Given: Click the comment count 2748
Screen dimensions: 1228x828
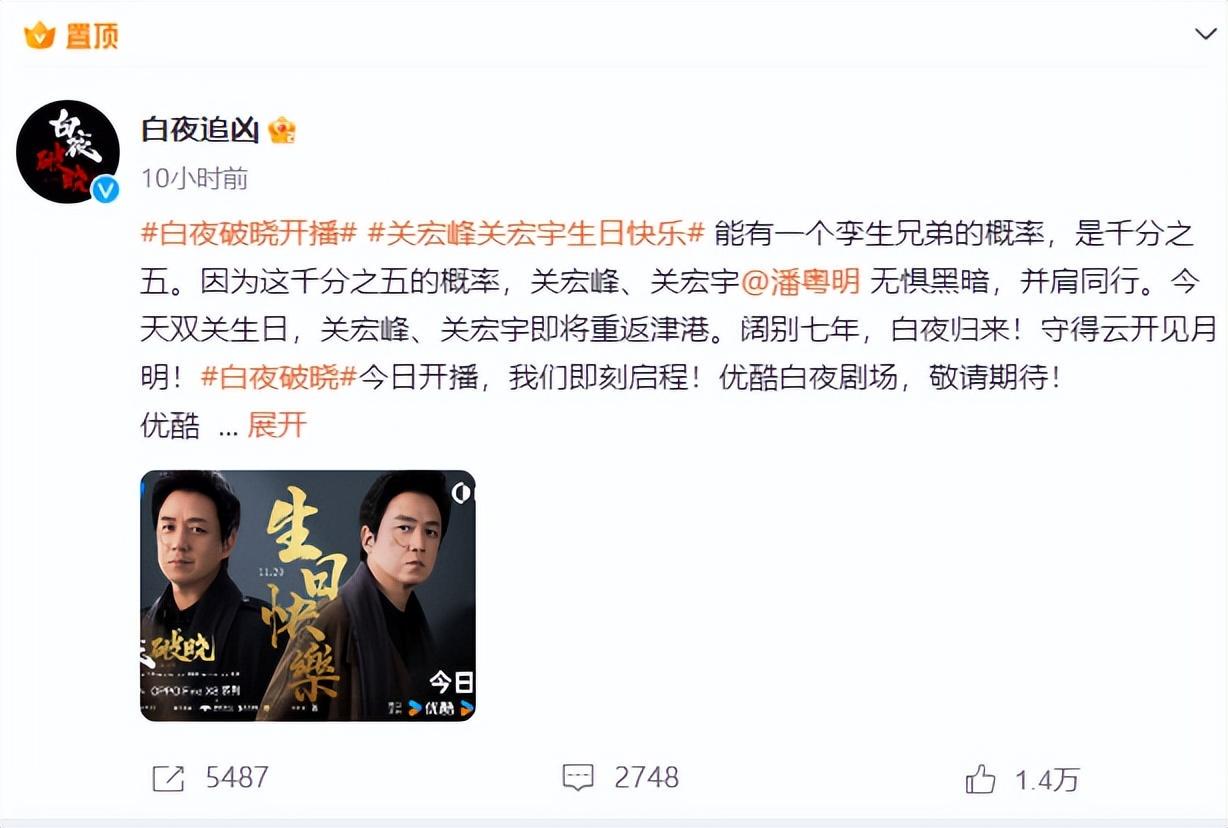Looking at the screenshot, I should click(647, 778).
